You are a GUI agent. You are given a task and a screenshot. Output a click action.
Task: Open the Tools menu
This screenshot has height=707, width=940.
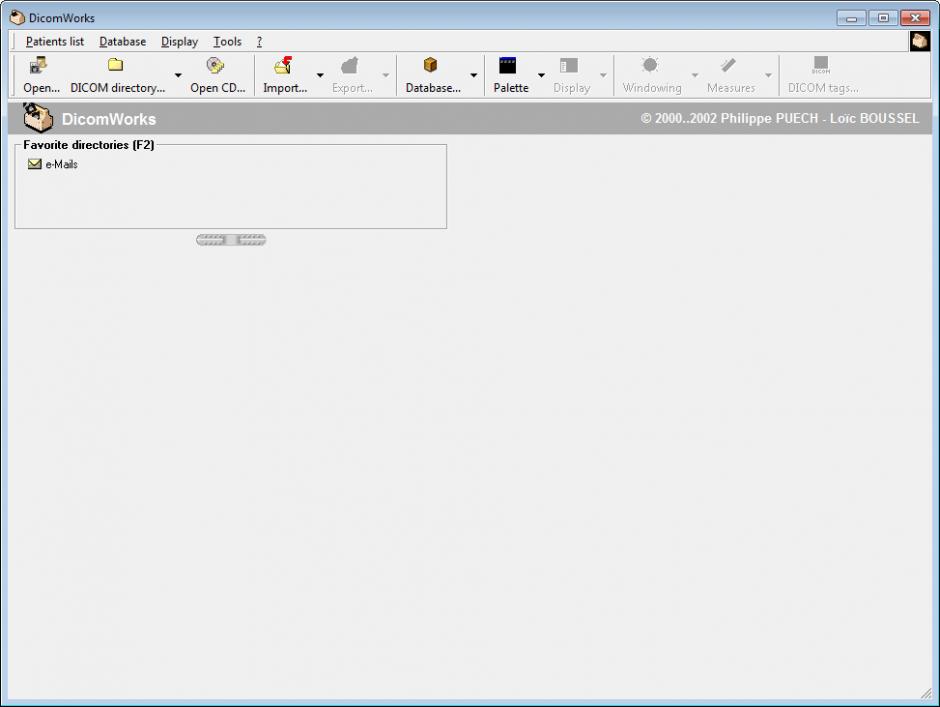(x=227, y=41)
